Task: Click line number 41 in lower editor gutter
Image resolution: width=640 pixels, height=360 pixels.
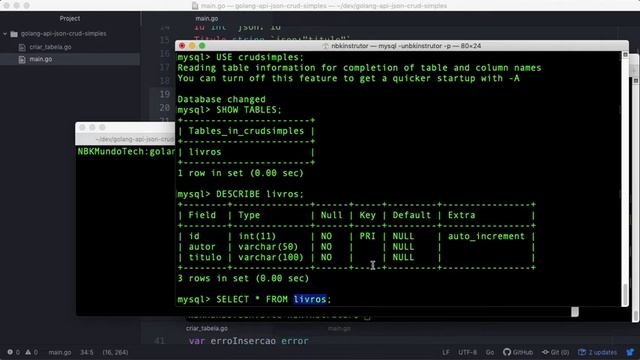Action: (160, 340)
